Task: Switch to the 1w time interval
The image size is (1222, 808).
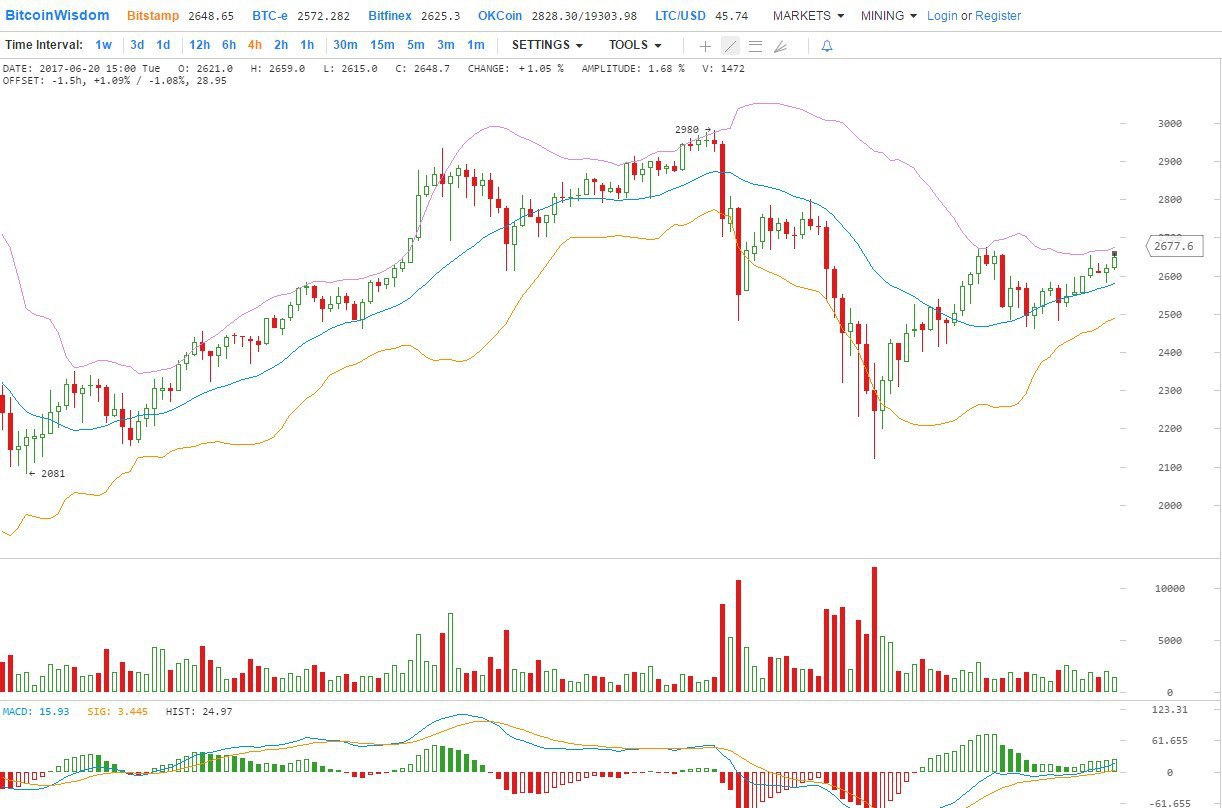Action: [x=104, y=45]
